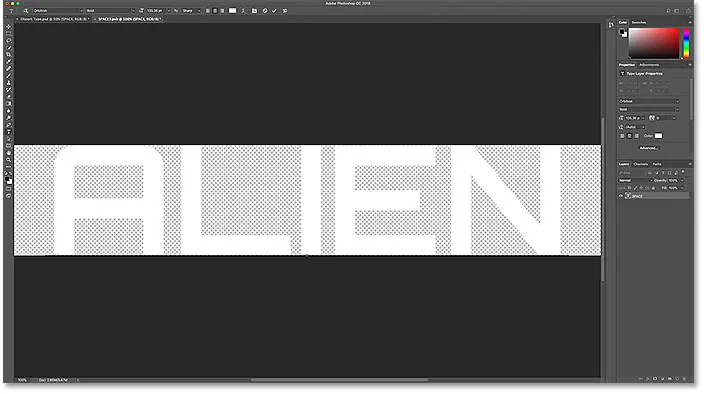The width and height of the screenshot is (704, 394).
Task: Switch to the Swatches tab
Action: (639, 22)
